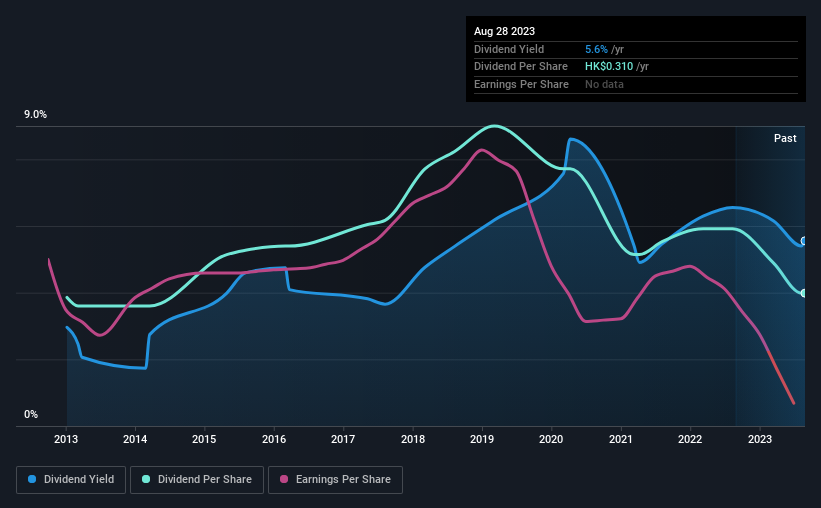Image resolution: width=821 pixels, height=508 pixels.
Task: Click the 5.6% dividend yield value
Action: coord(596,49)
